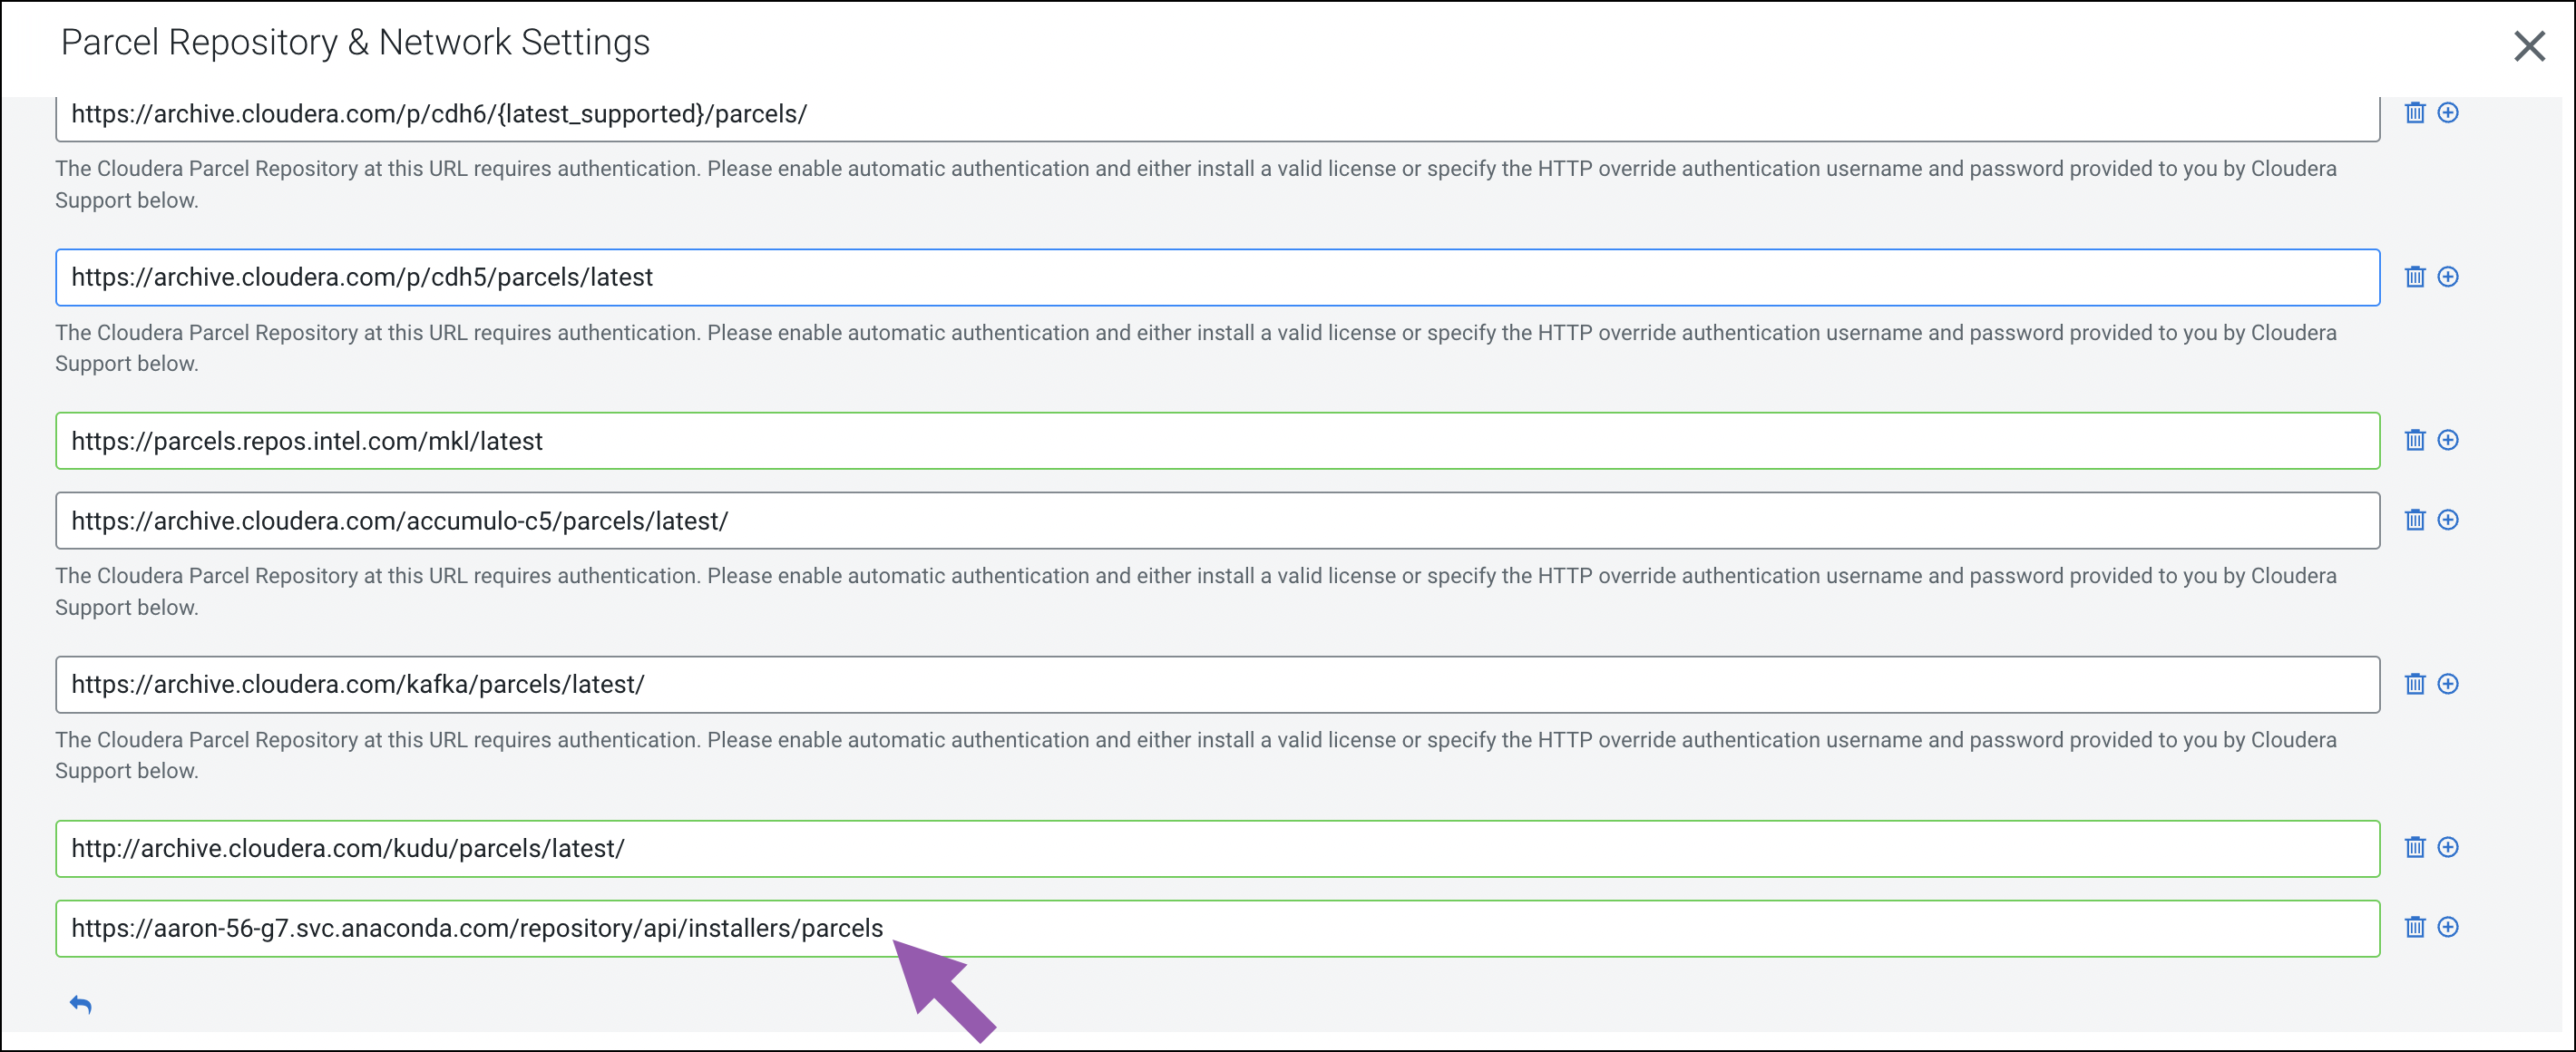Remove the cdh5 parcels URL entry
The width and height of the screenshot is (2576, 1052).
[2414, 277]
